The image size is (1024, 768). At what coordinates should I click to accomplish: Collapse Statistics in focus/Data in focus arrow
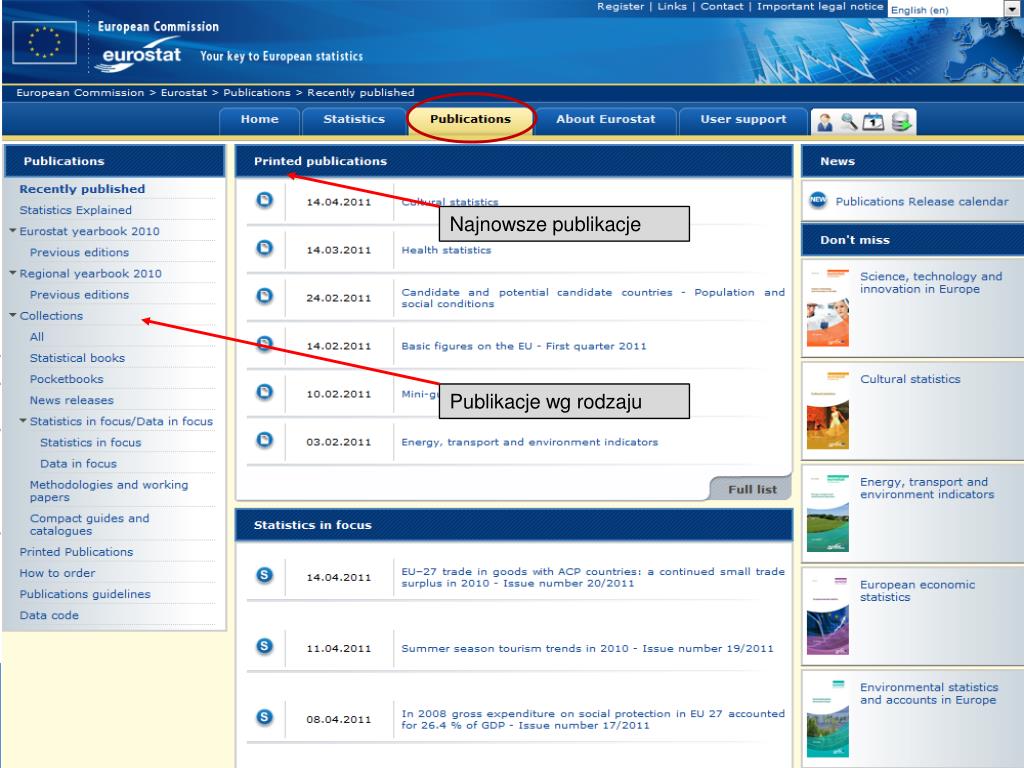(x=23, y=421)
